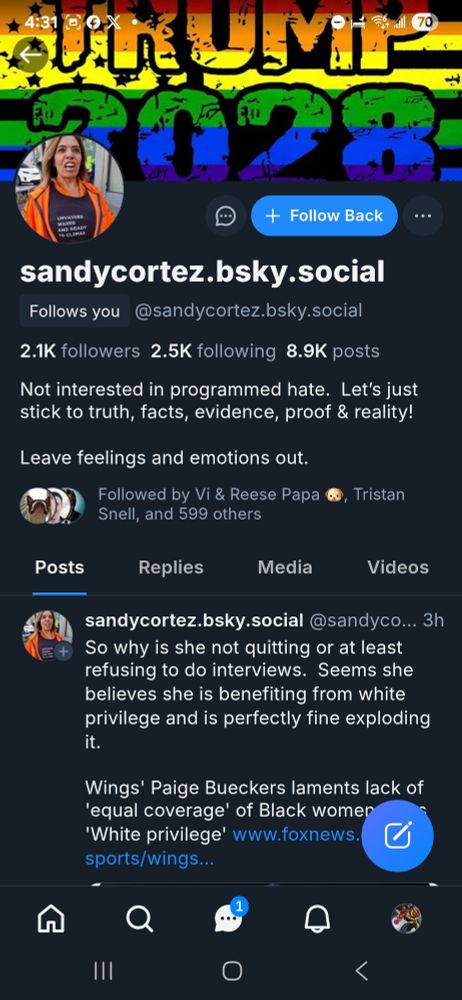
Task: Open the three-dot profile options menu
Action: [422, 216]
